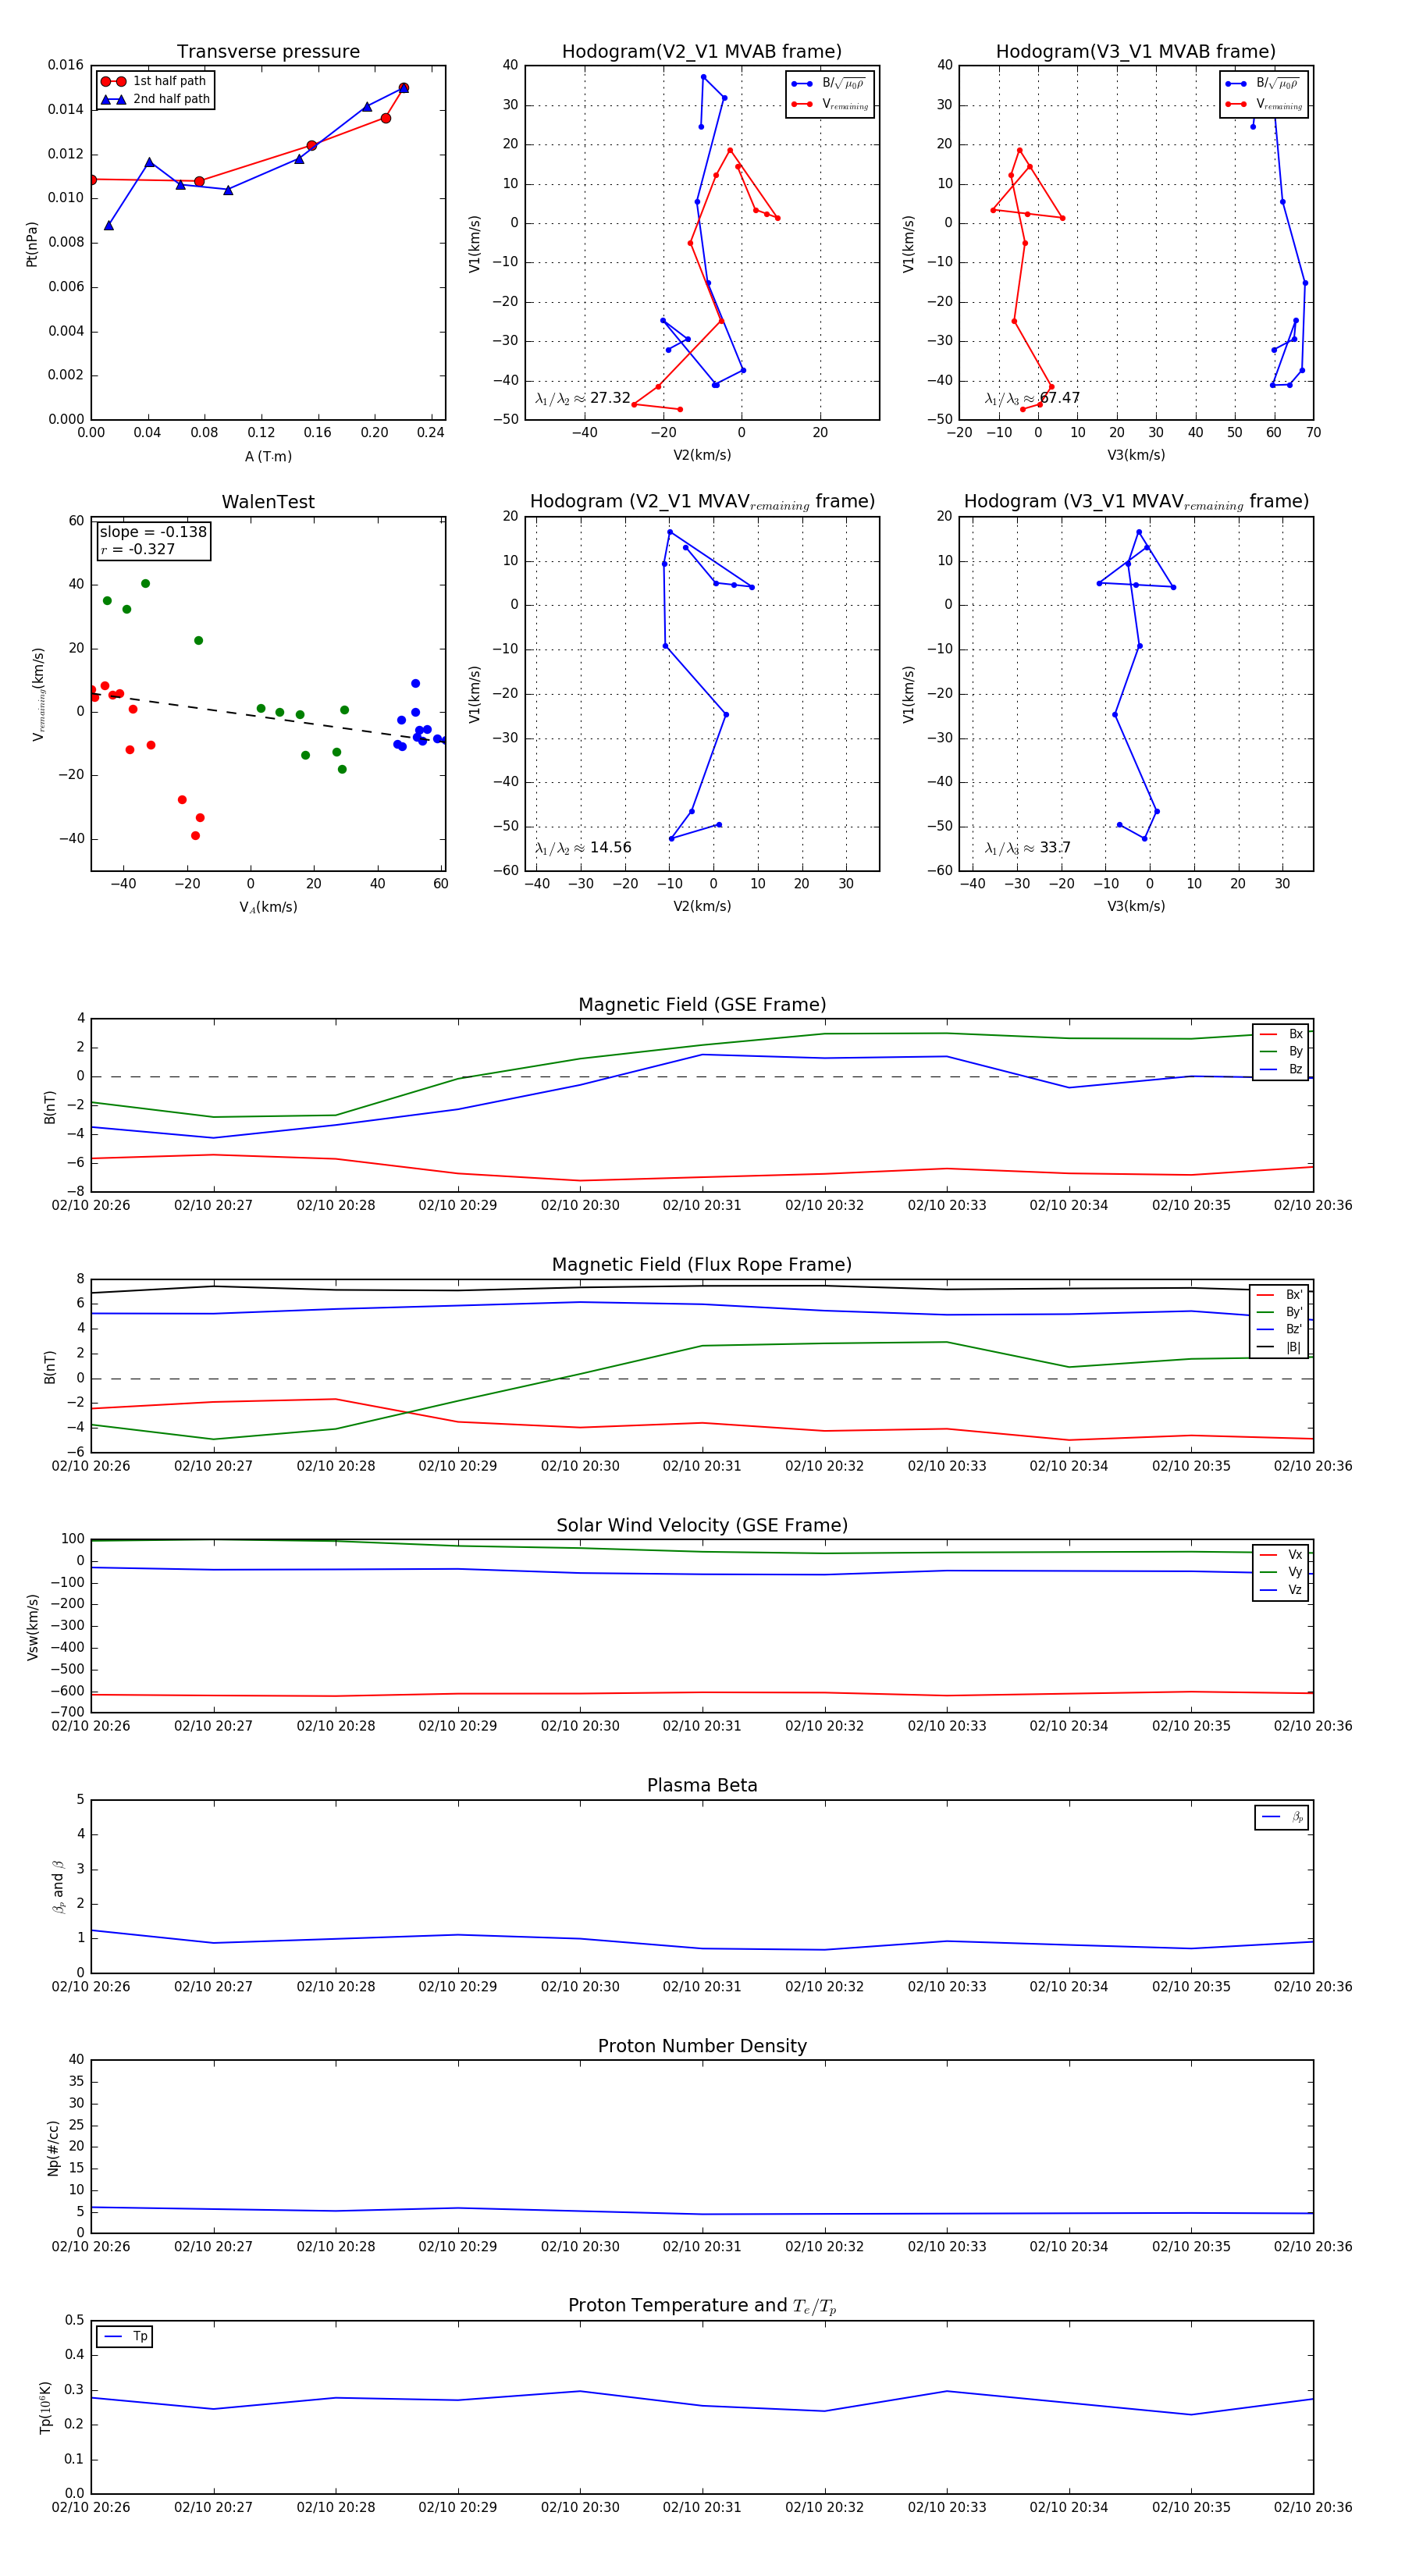This screenshot has height=2576, width=1405.
Task: Click the "V_A(km/s)" axis label in WalenTest
Action: tap(268, 907)
